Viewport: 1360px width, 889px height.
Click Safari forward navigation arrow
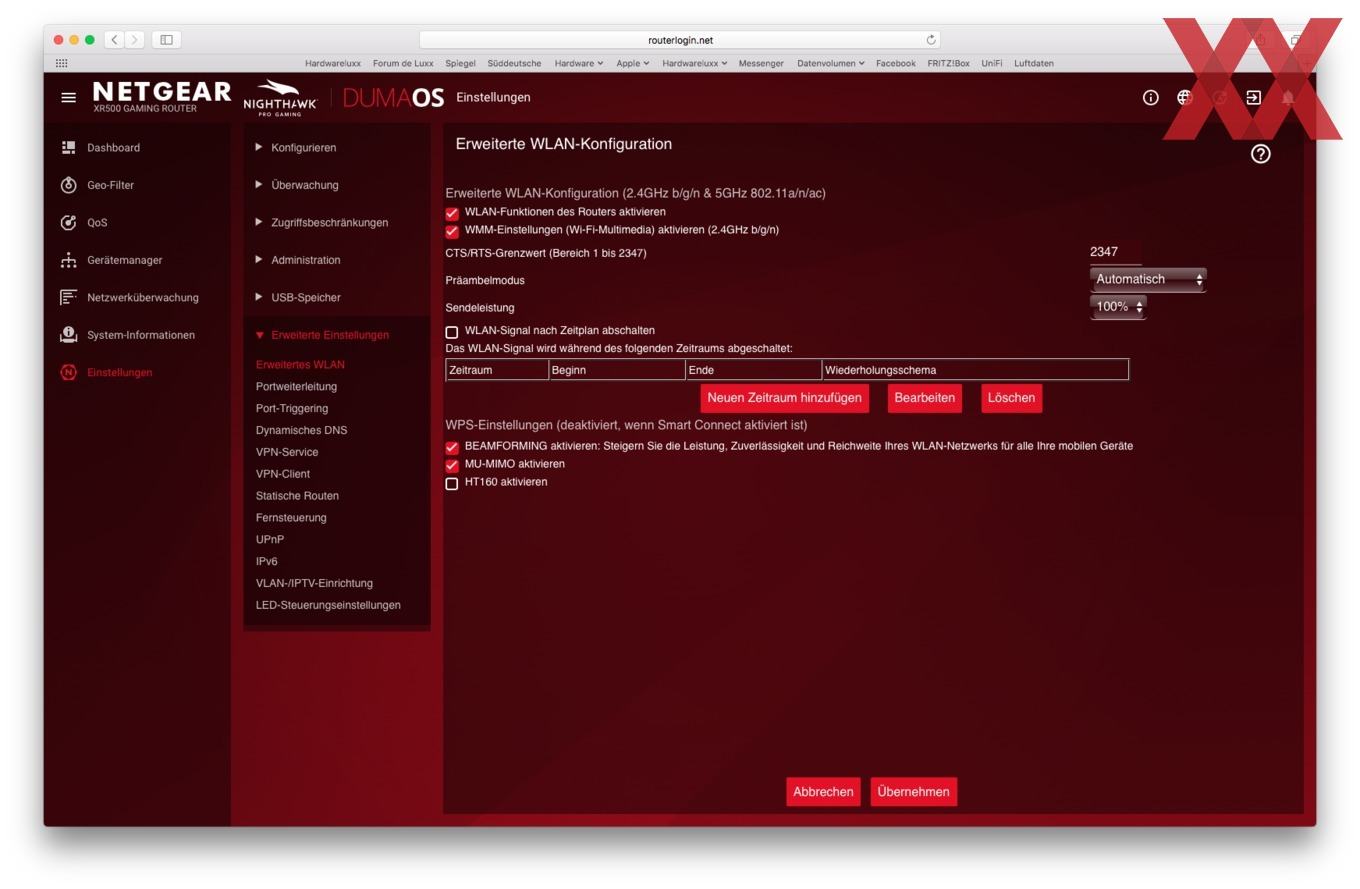135,40
